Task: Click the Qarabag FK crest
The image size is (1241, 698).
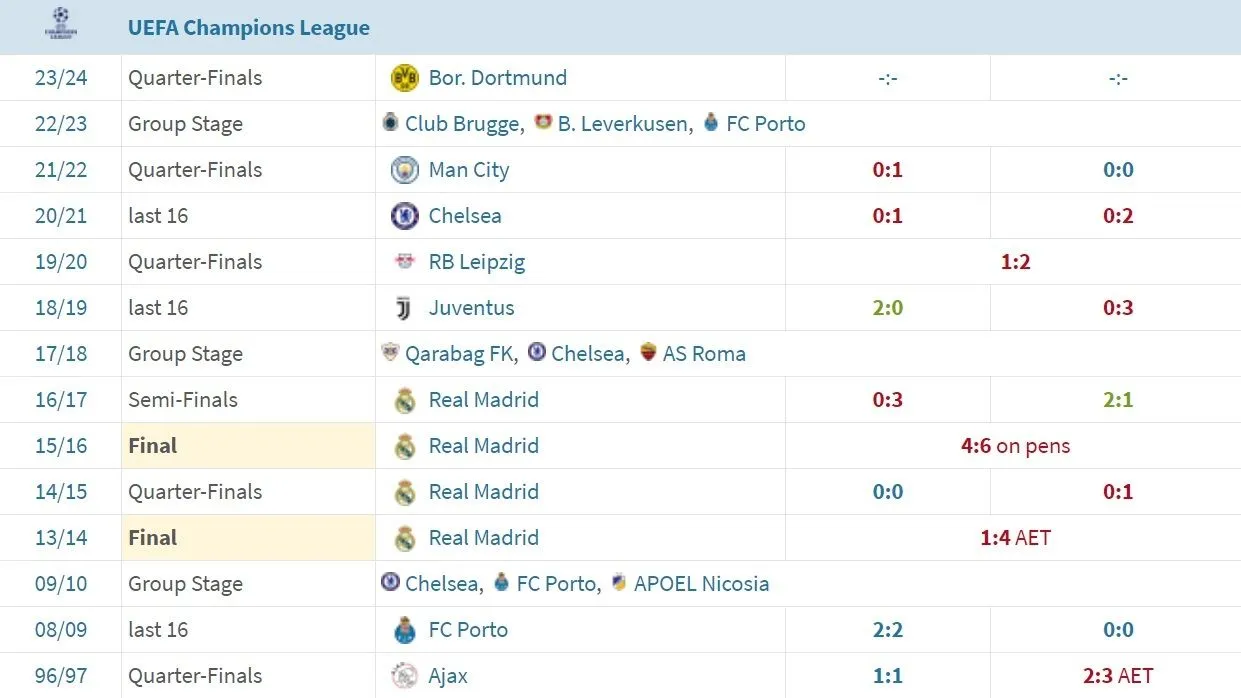Action: pos(390,353)
